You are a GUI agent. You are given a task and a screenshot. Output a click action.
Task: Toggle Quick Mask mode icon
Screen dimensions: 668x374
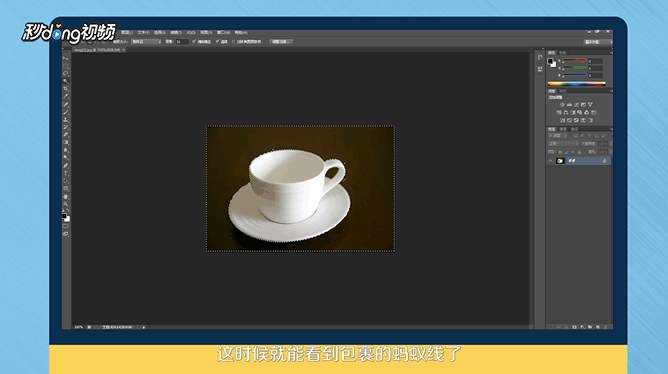66,226
